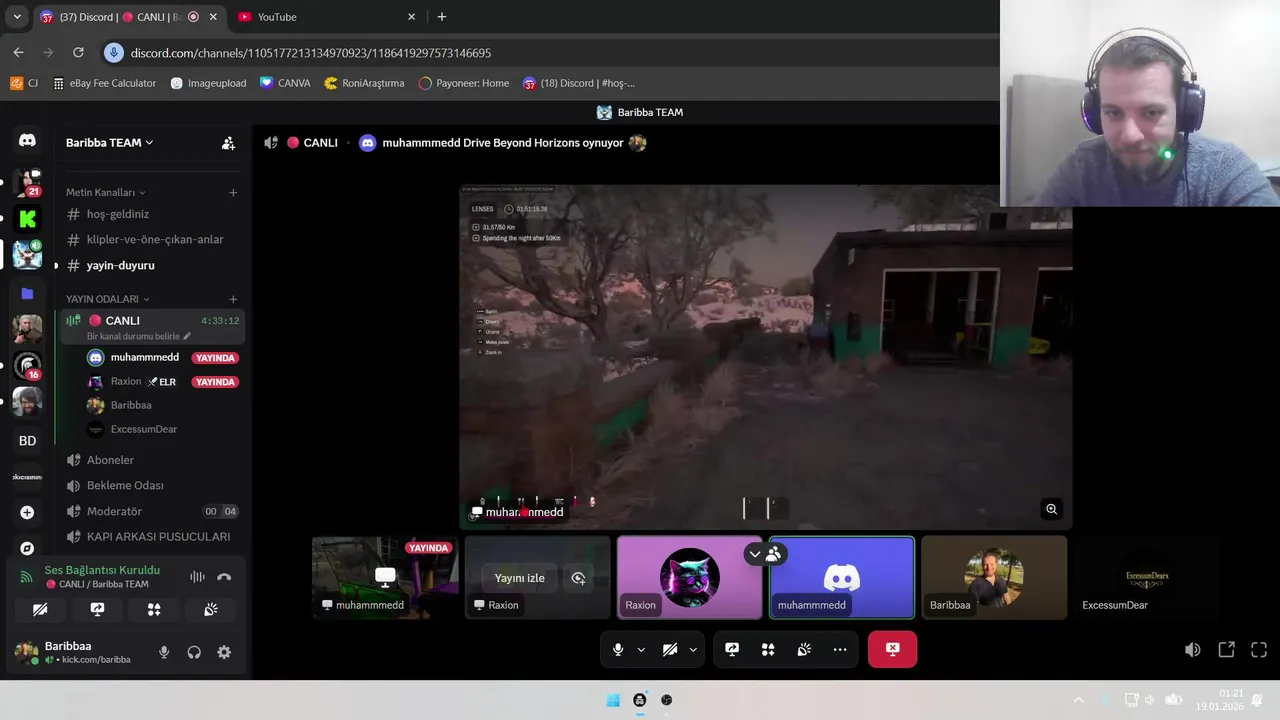This screenshot has width=1280, height=720.
Task: Open the browser tab search dropdown
Action: [x=17, y=17]
